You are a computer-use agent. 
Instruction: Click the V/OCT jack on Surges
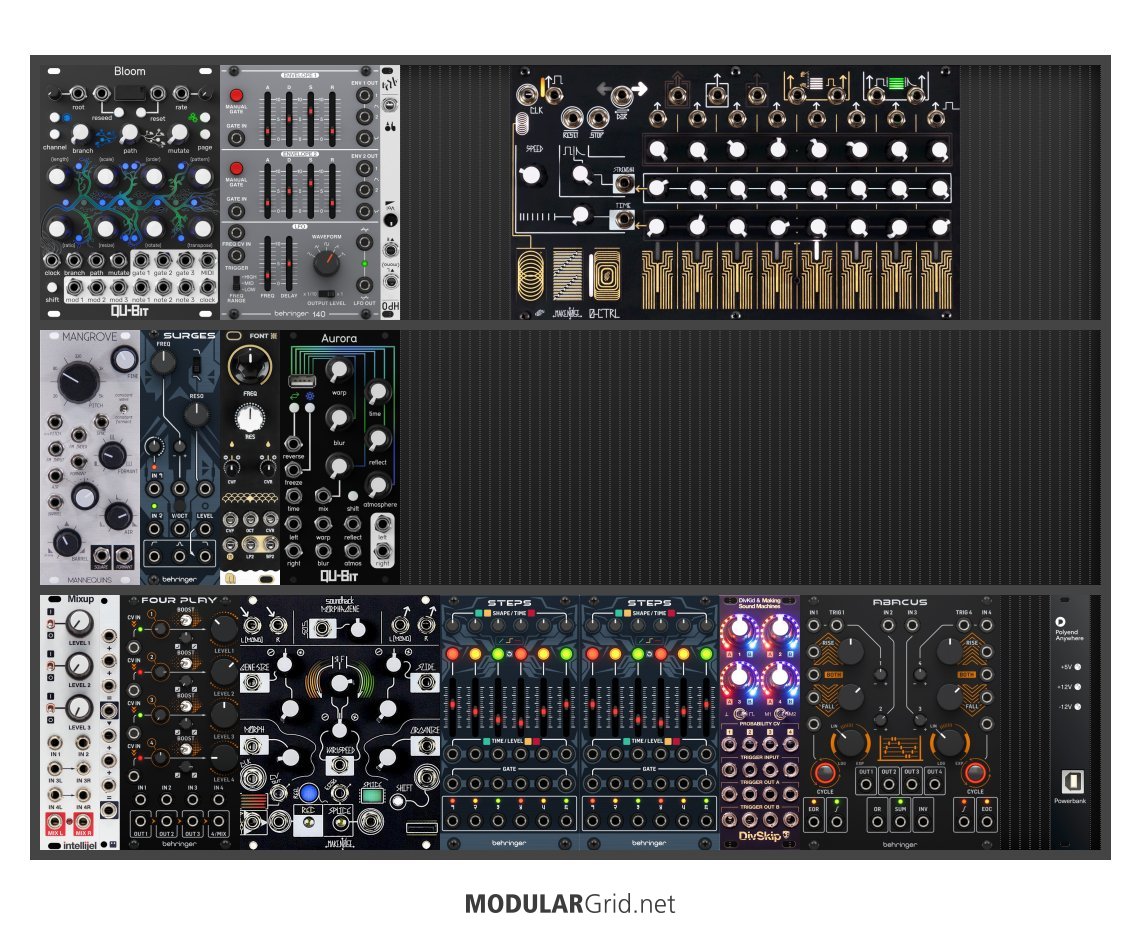coord(180,529)
